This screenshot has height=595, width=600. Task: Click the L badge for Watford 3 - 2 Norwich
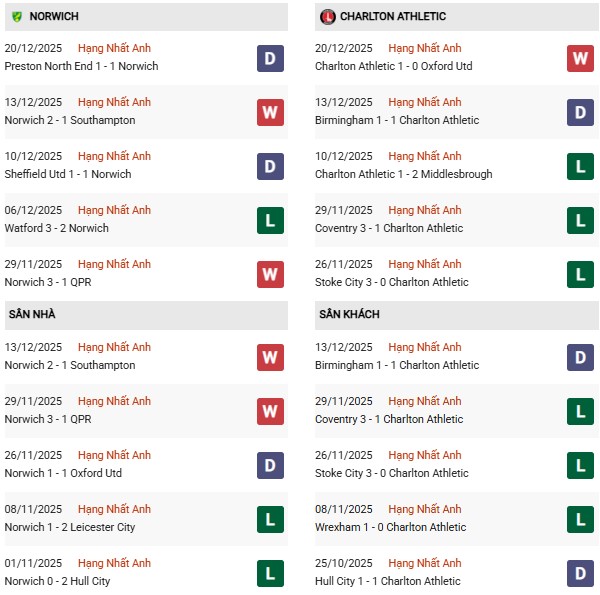coord(270,220)
